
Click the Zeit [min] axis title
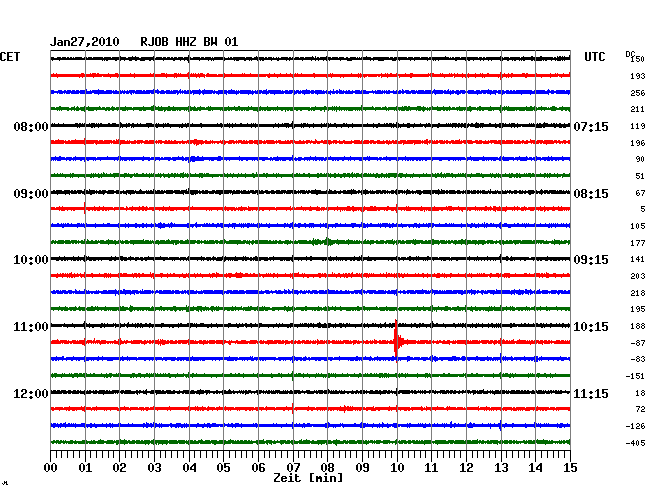(308, 478)
